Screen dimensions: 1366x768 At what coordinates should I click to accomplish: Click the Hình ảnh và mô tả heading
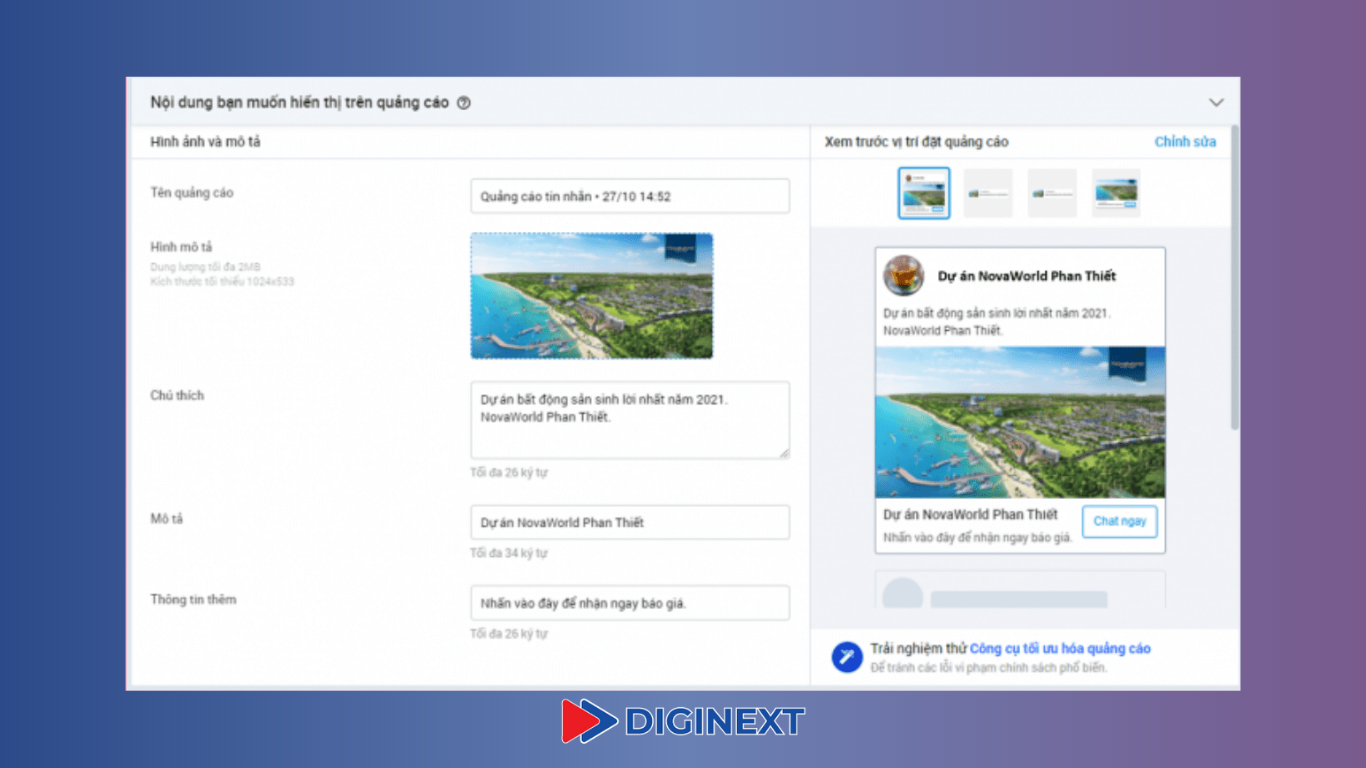[205, 142]
